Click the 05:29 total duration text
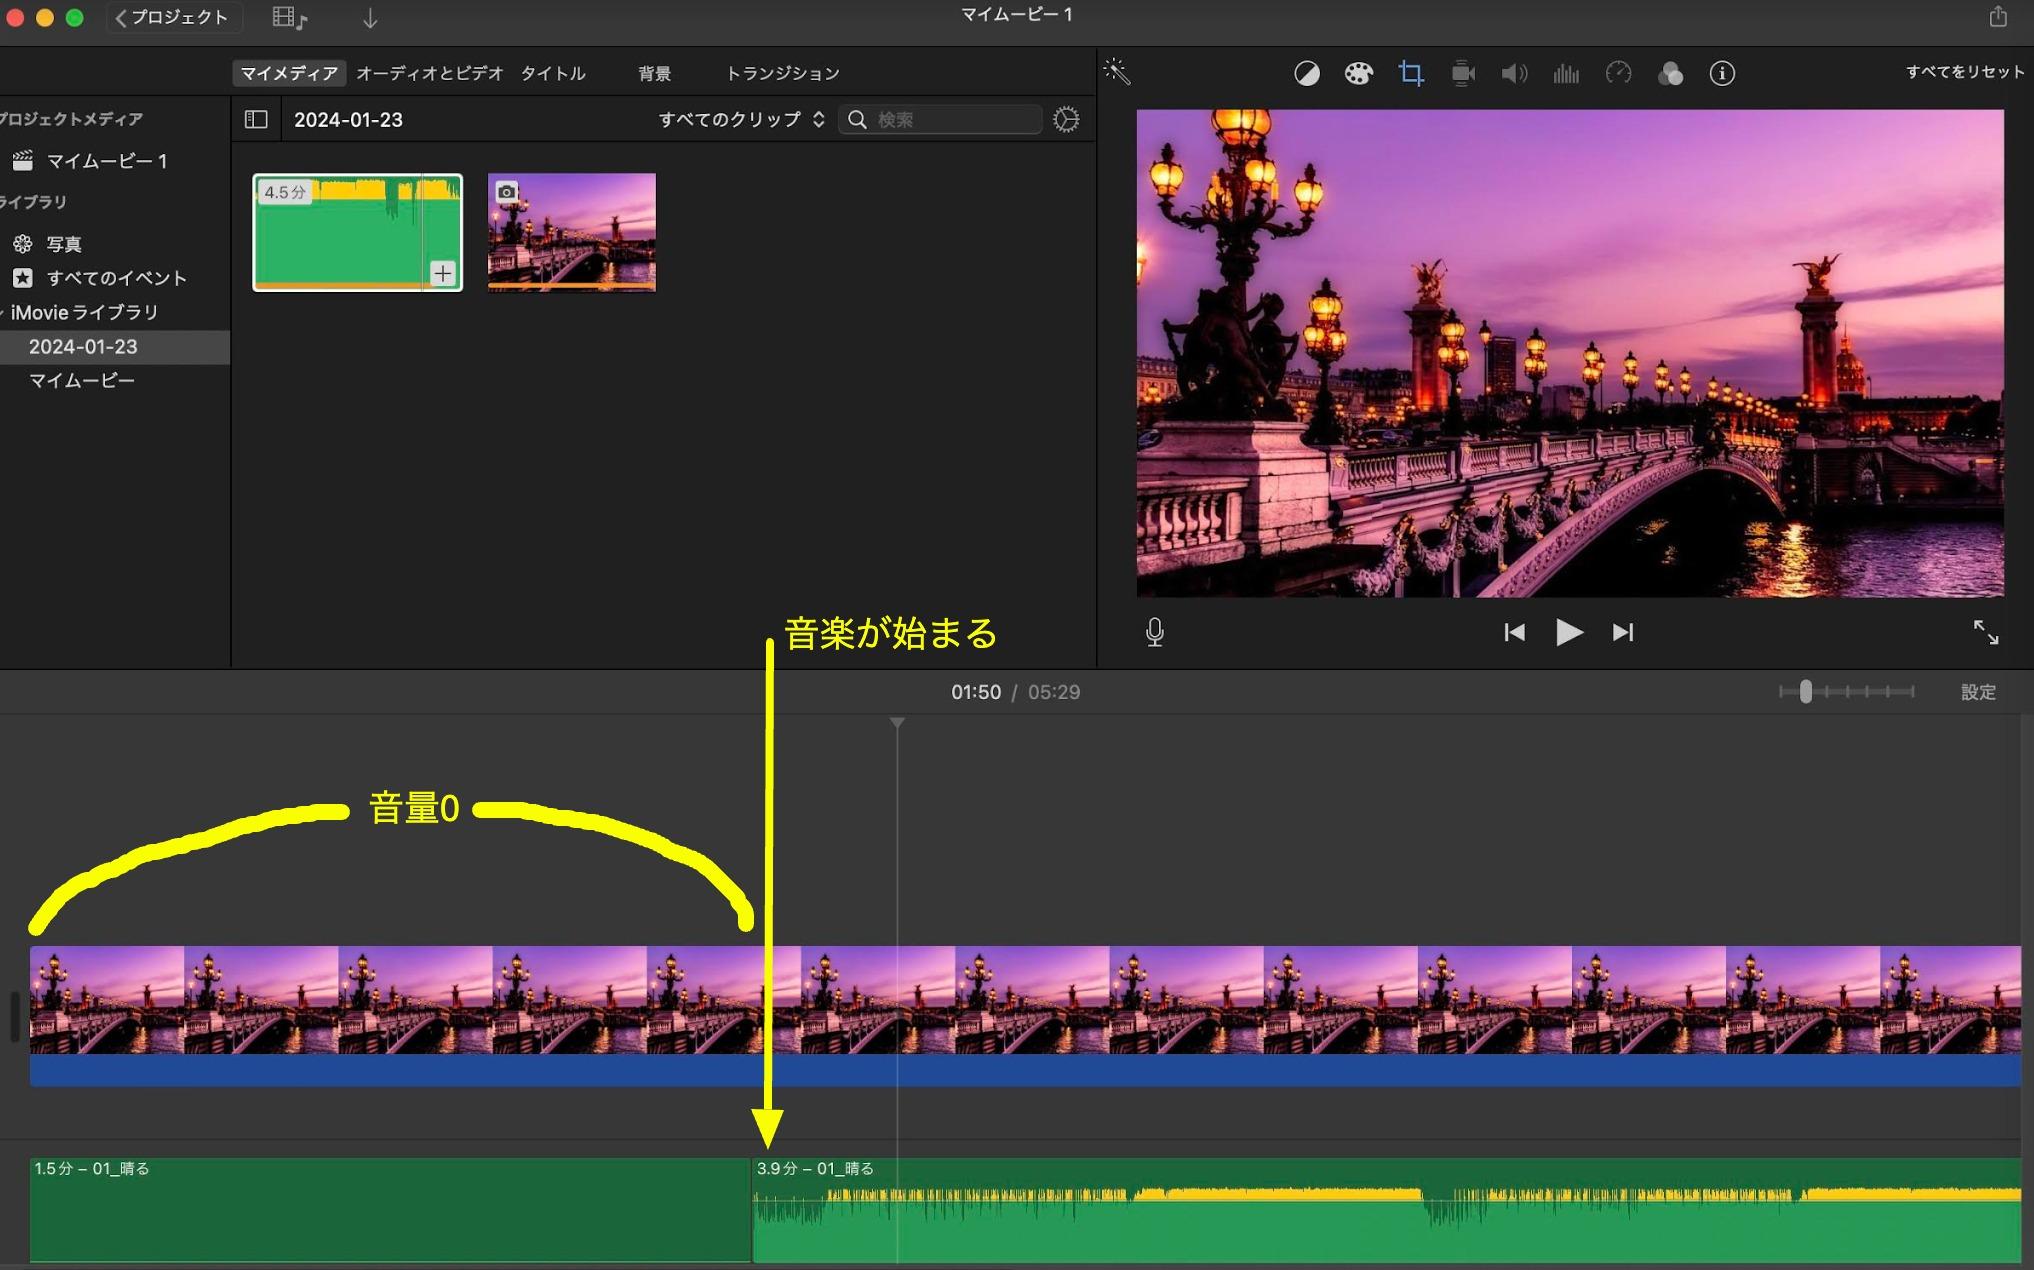This screenshot has width=2034, height=1270. 1054,692
